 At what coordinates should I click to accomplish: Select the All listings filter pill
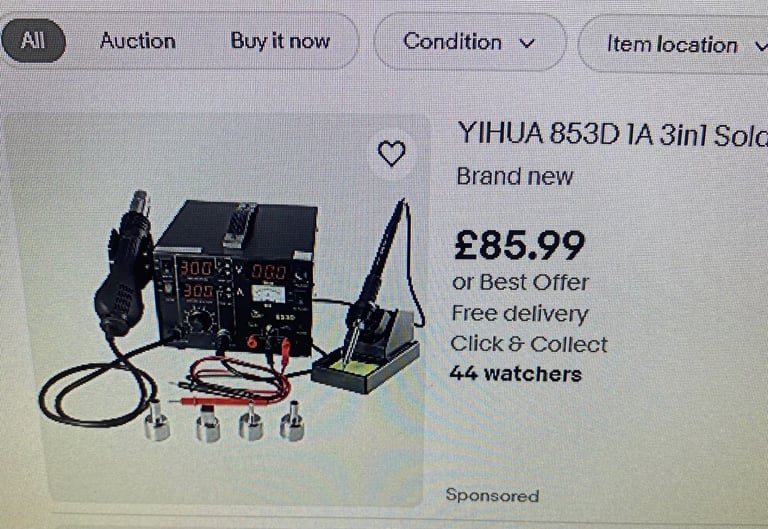(33, 41)
